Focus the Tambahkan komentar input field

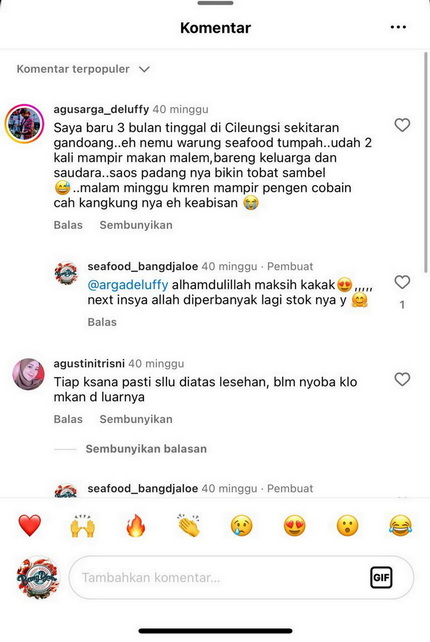coord(241,577)
